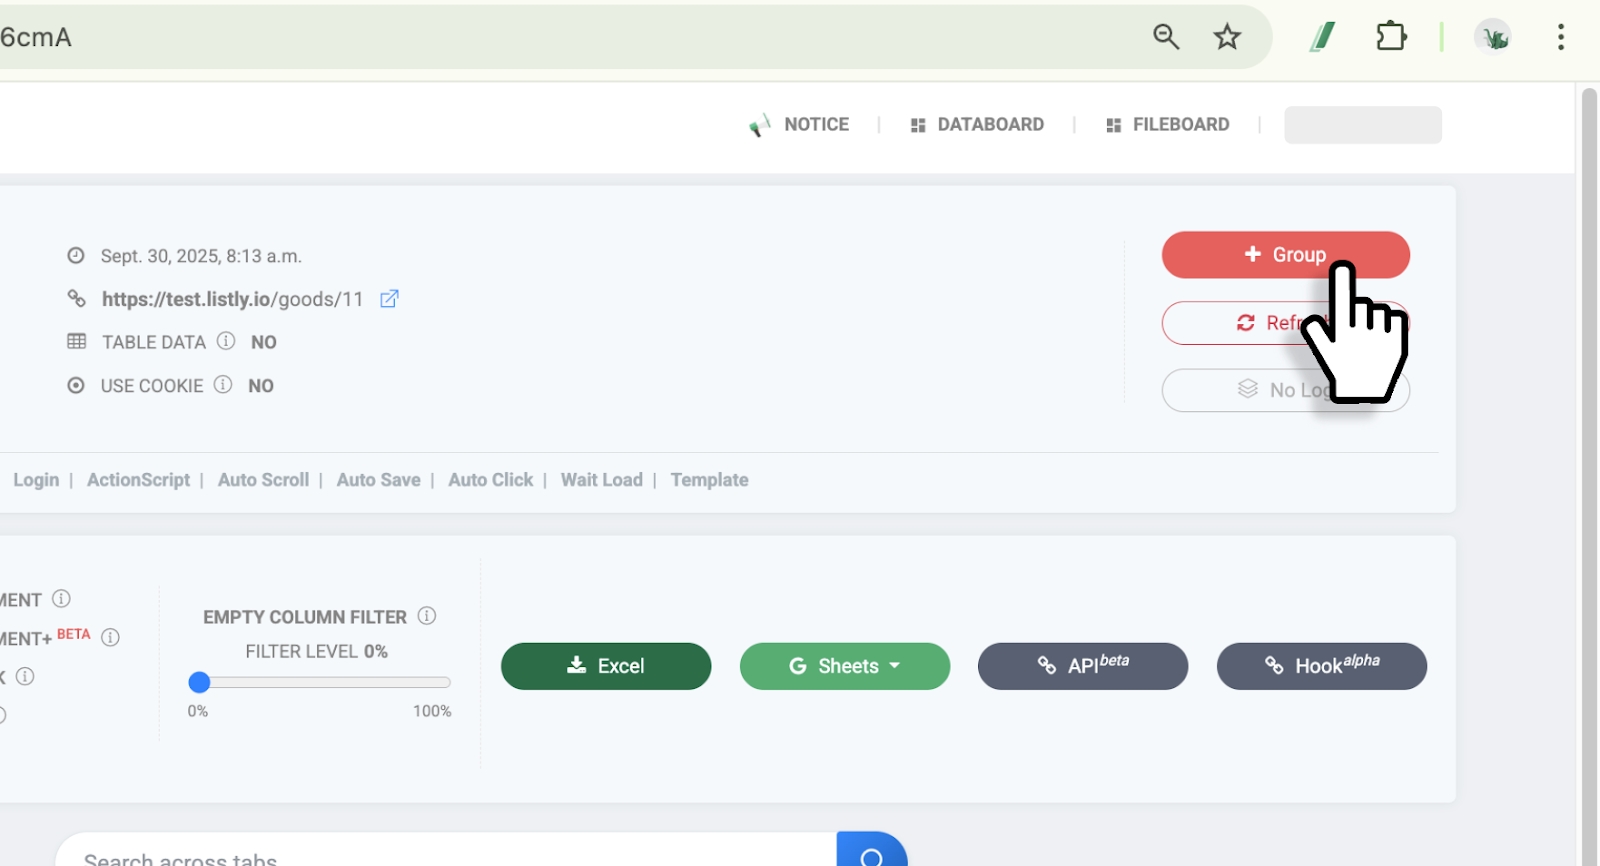Click the Hook alpha button
The height and width of the screenshot is (866, 1600).
1321,666
